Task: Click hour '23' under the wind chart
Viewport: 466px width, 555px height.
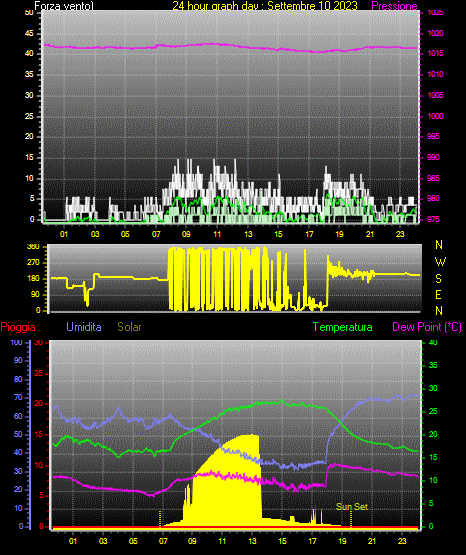Action: (x=400, y=234)
